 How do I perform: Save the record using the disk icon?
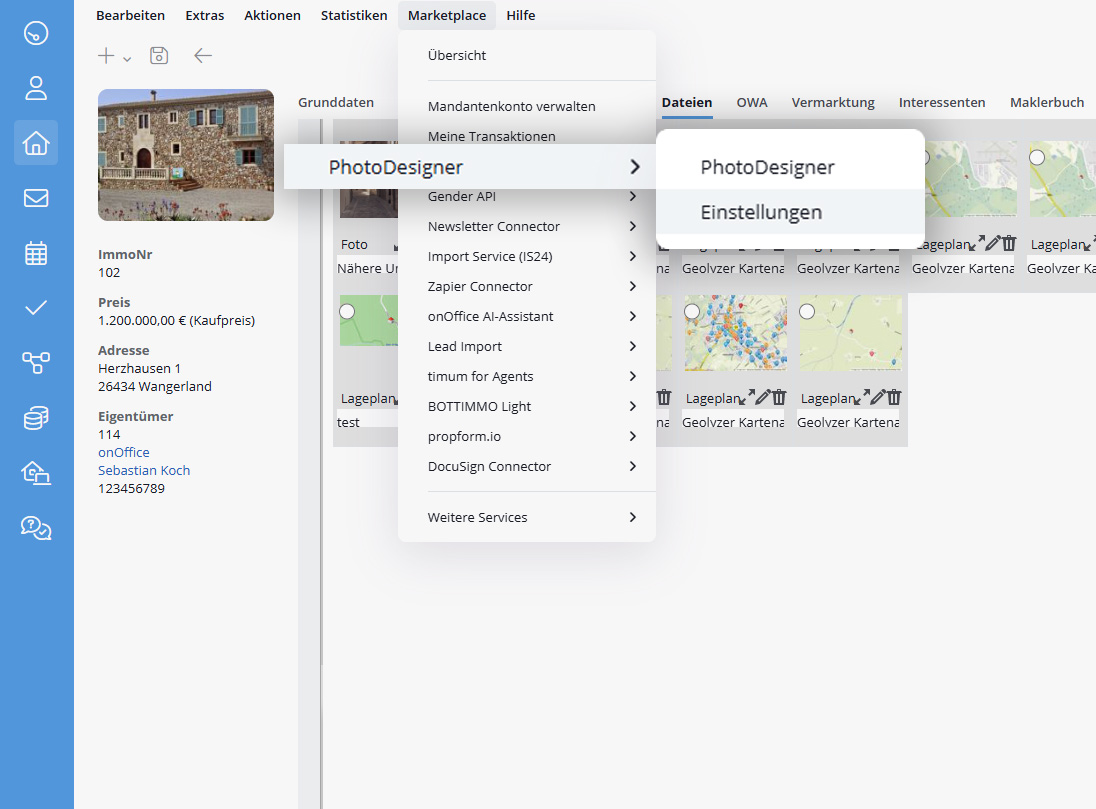pyautogui.click(x=158, y=56)
